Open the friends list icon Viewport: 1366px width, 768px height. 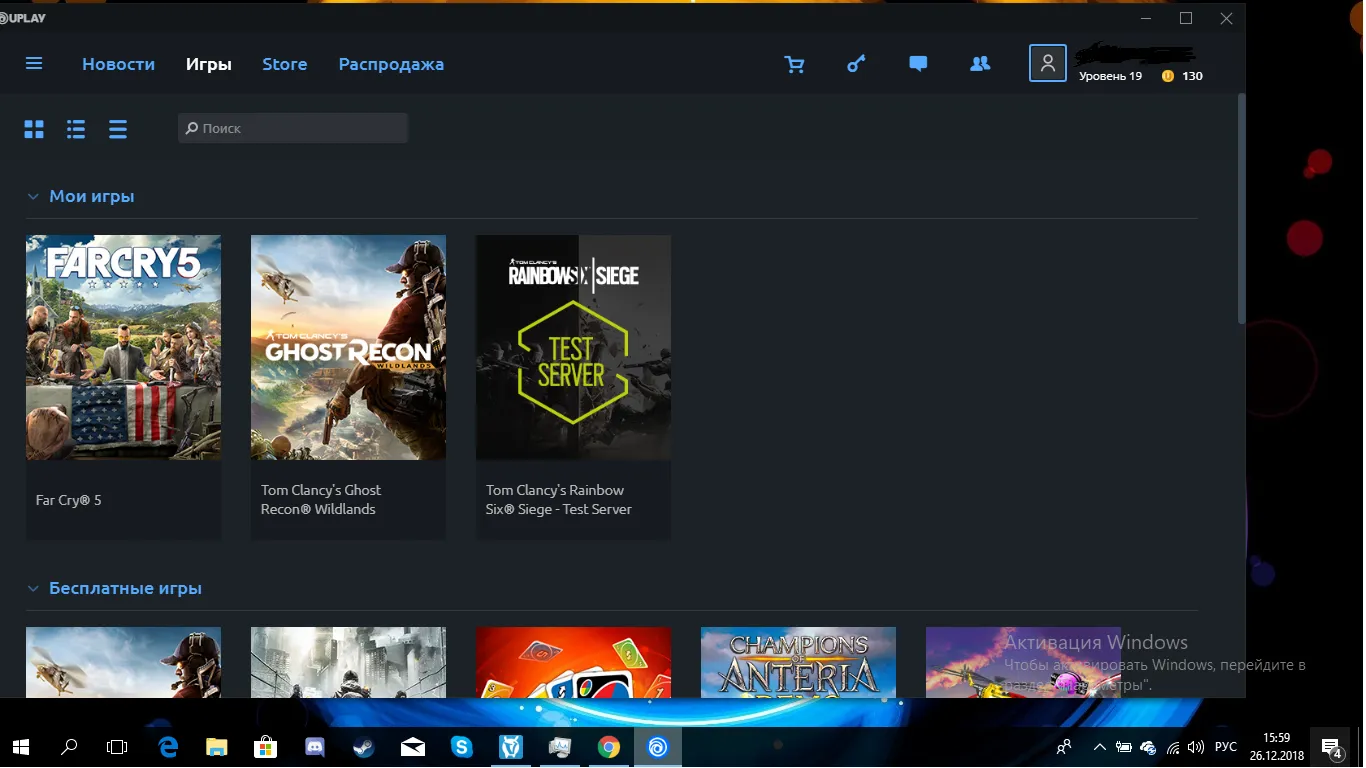980,64
